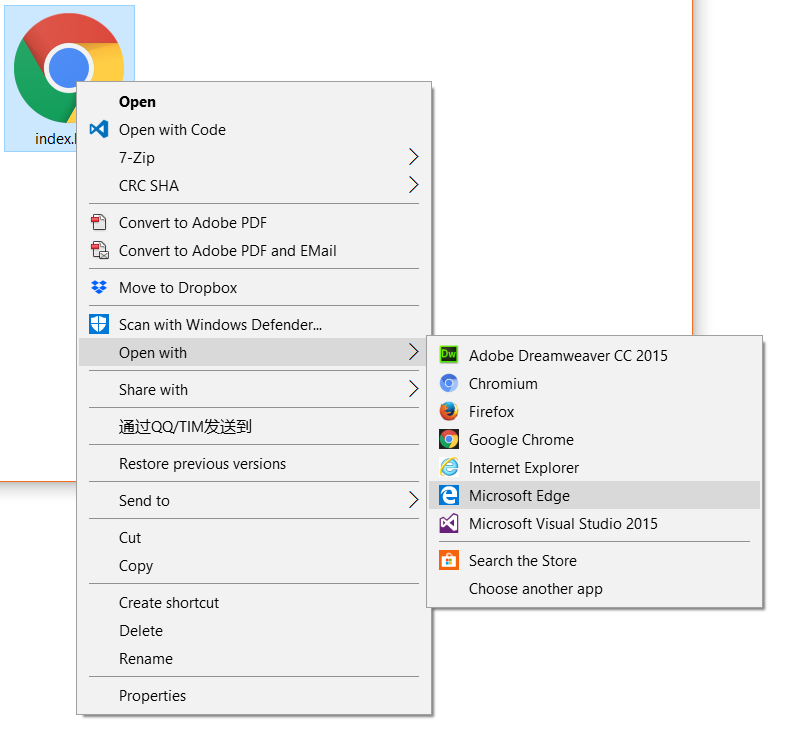Select Copy from the context menu
This screenshot has height=744, width=792.
point(254,566)
